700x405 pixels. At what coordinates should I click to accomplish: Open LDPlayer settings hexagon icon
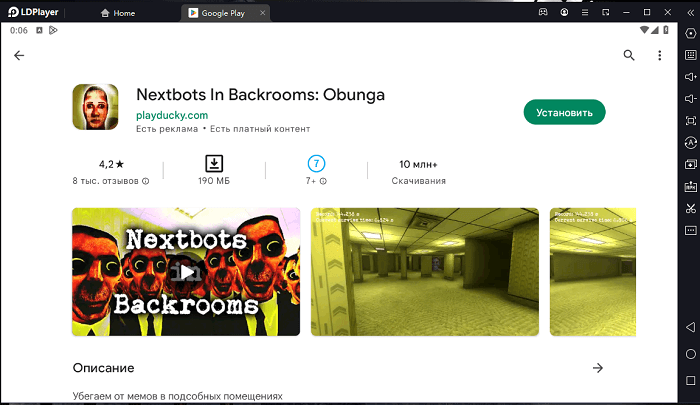pyautogui.click(x=690, y=33)
